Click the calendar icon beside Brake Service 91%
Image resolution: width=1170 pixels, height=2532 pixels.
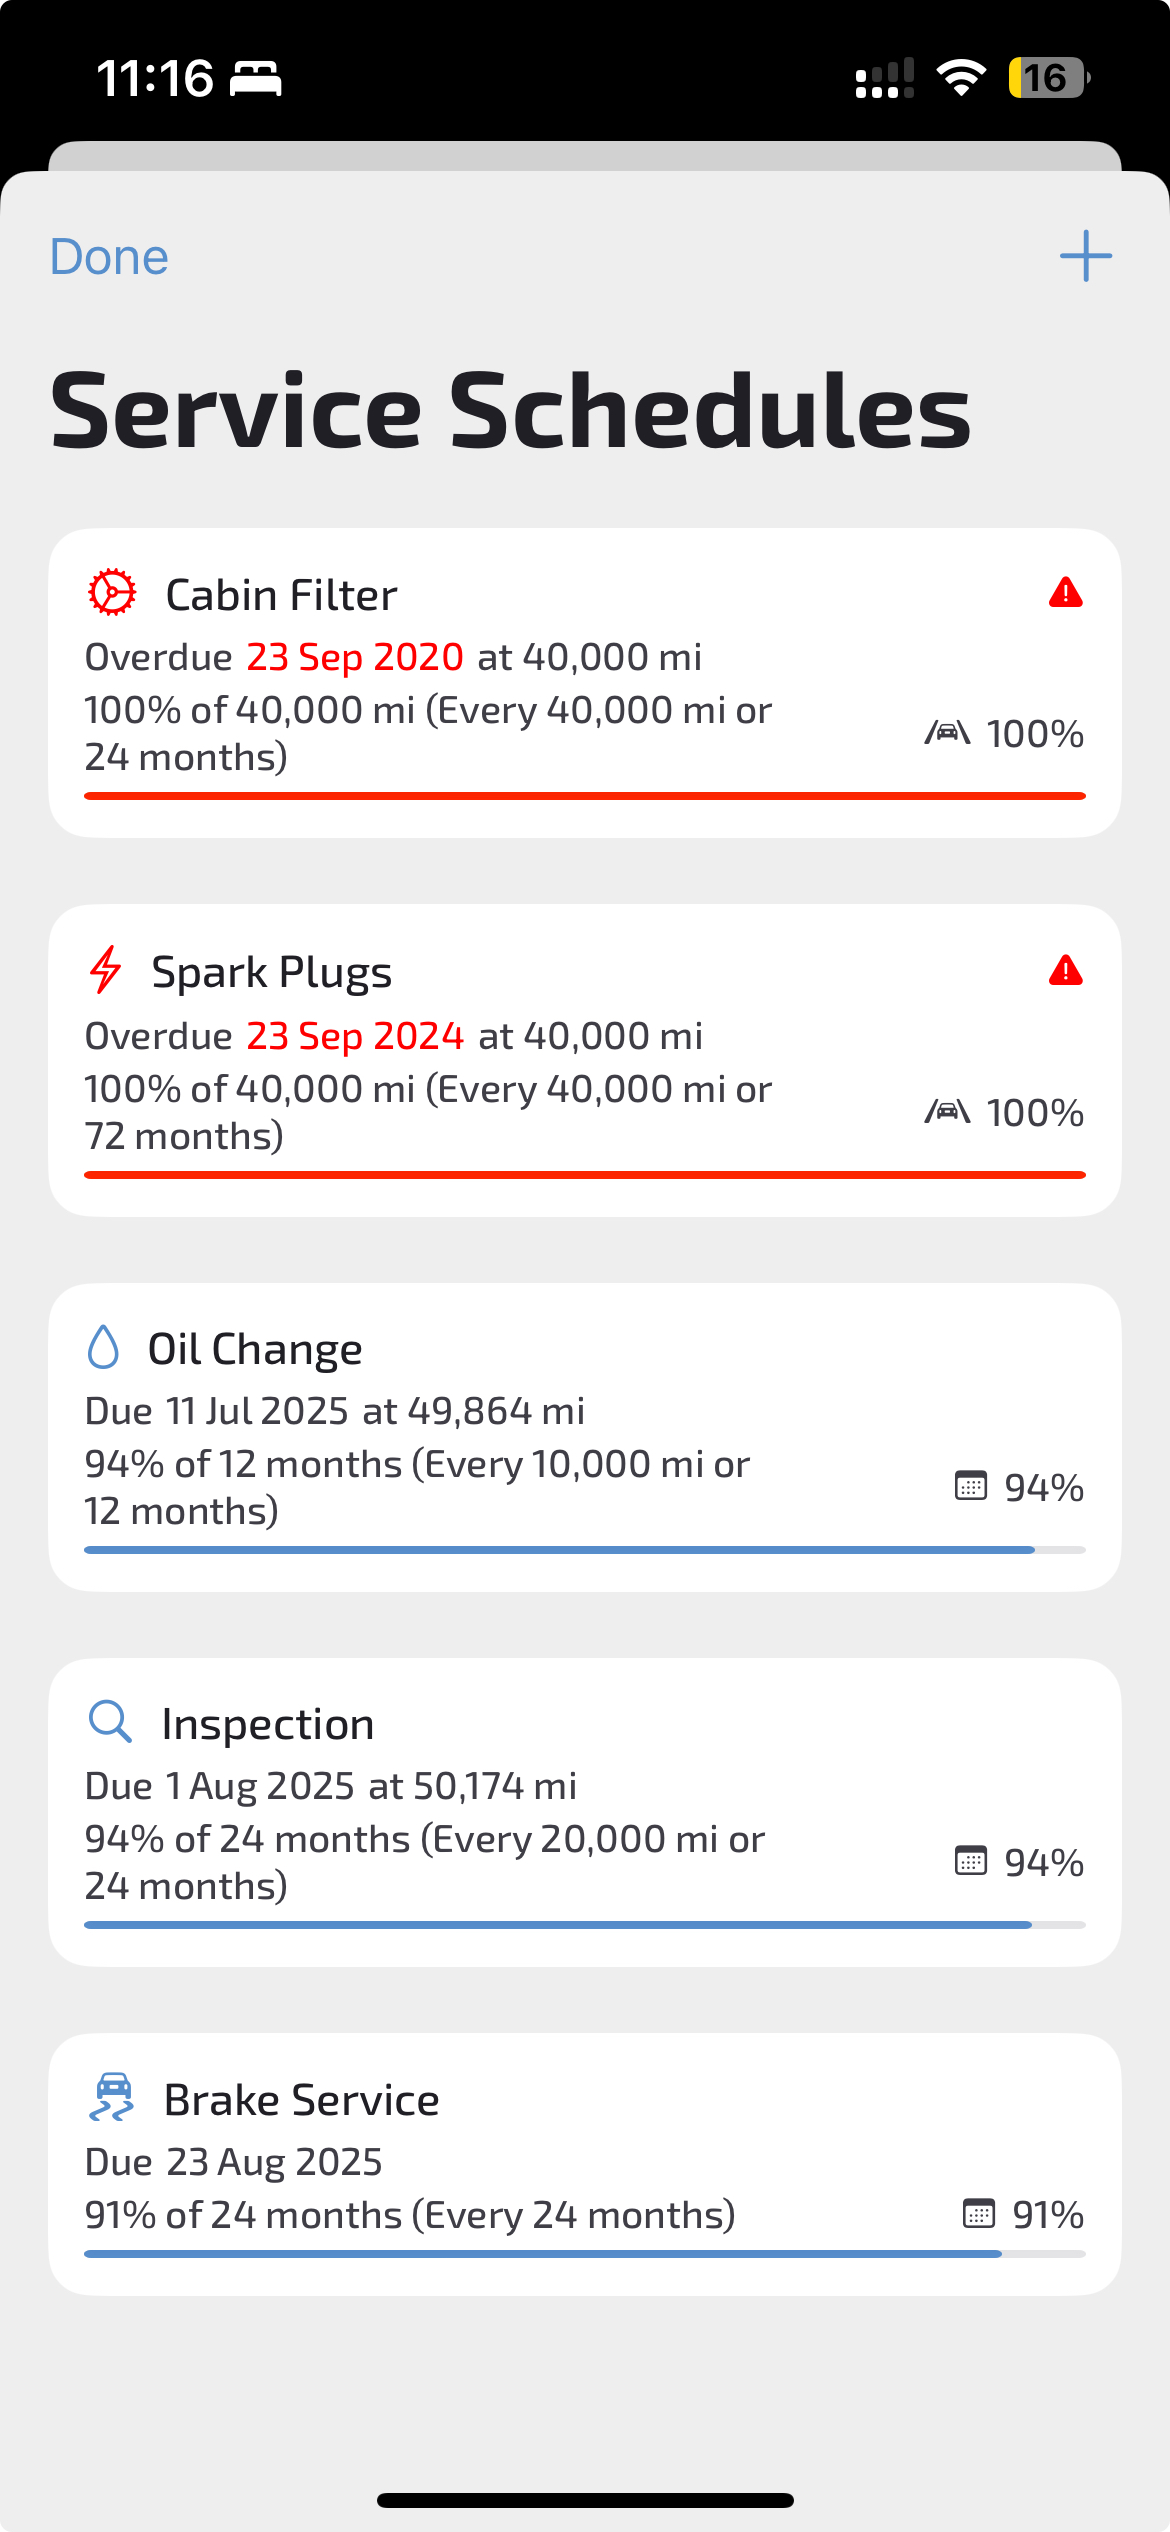click(x=978, y=2214)
